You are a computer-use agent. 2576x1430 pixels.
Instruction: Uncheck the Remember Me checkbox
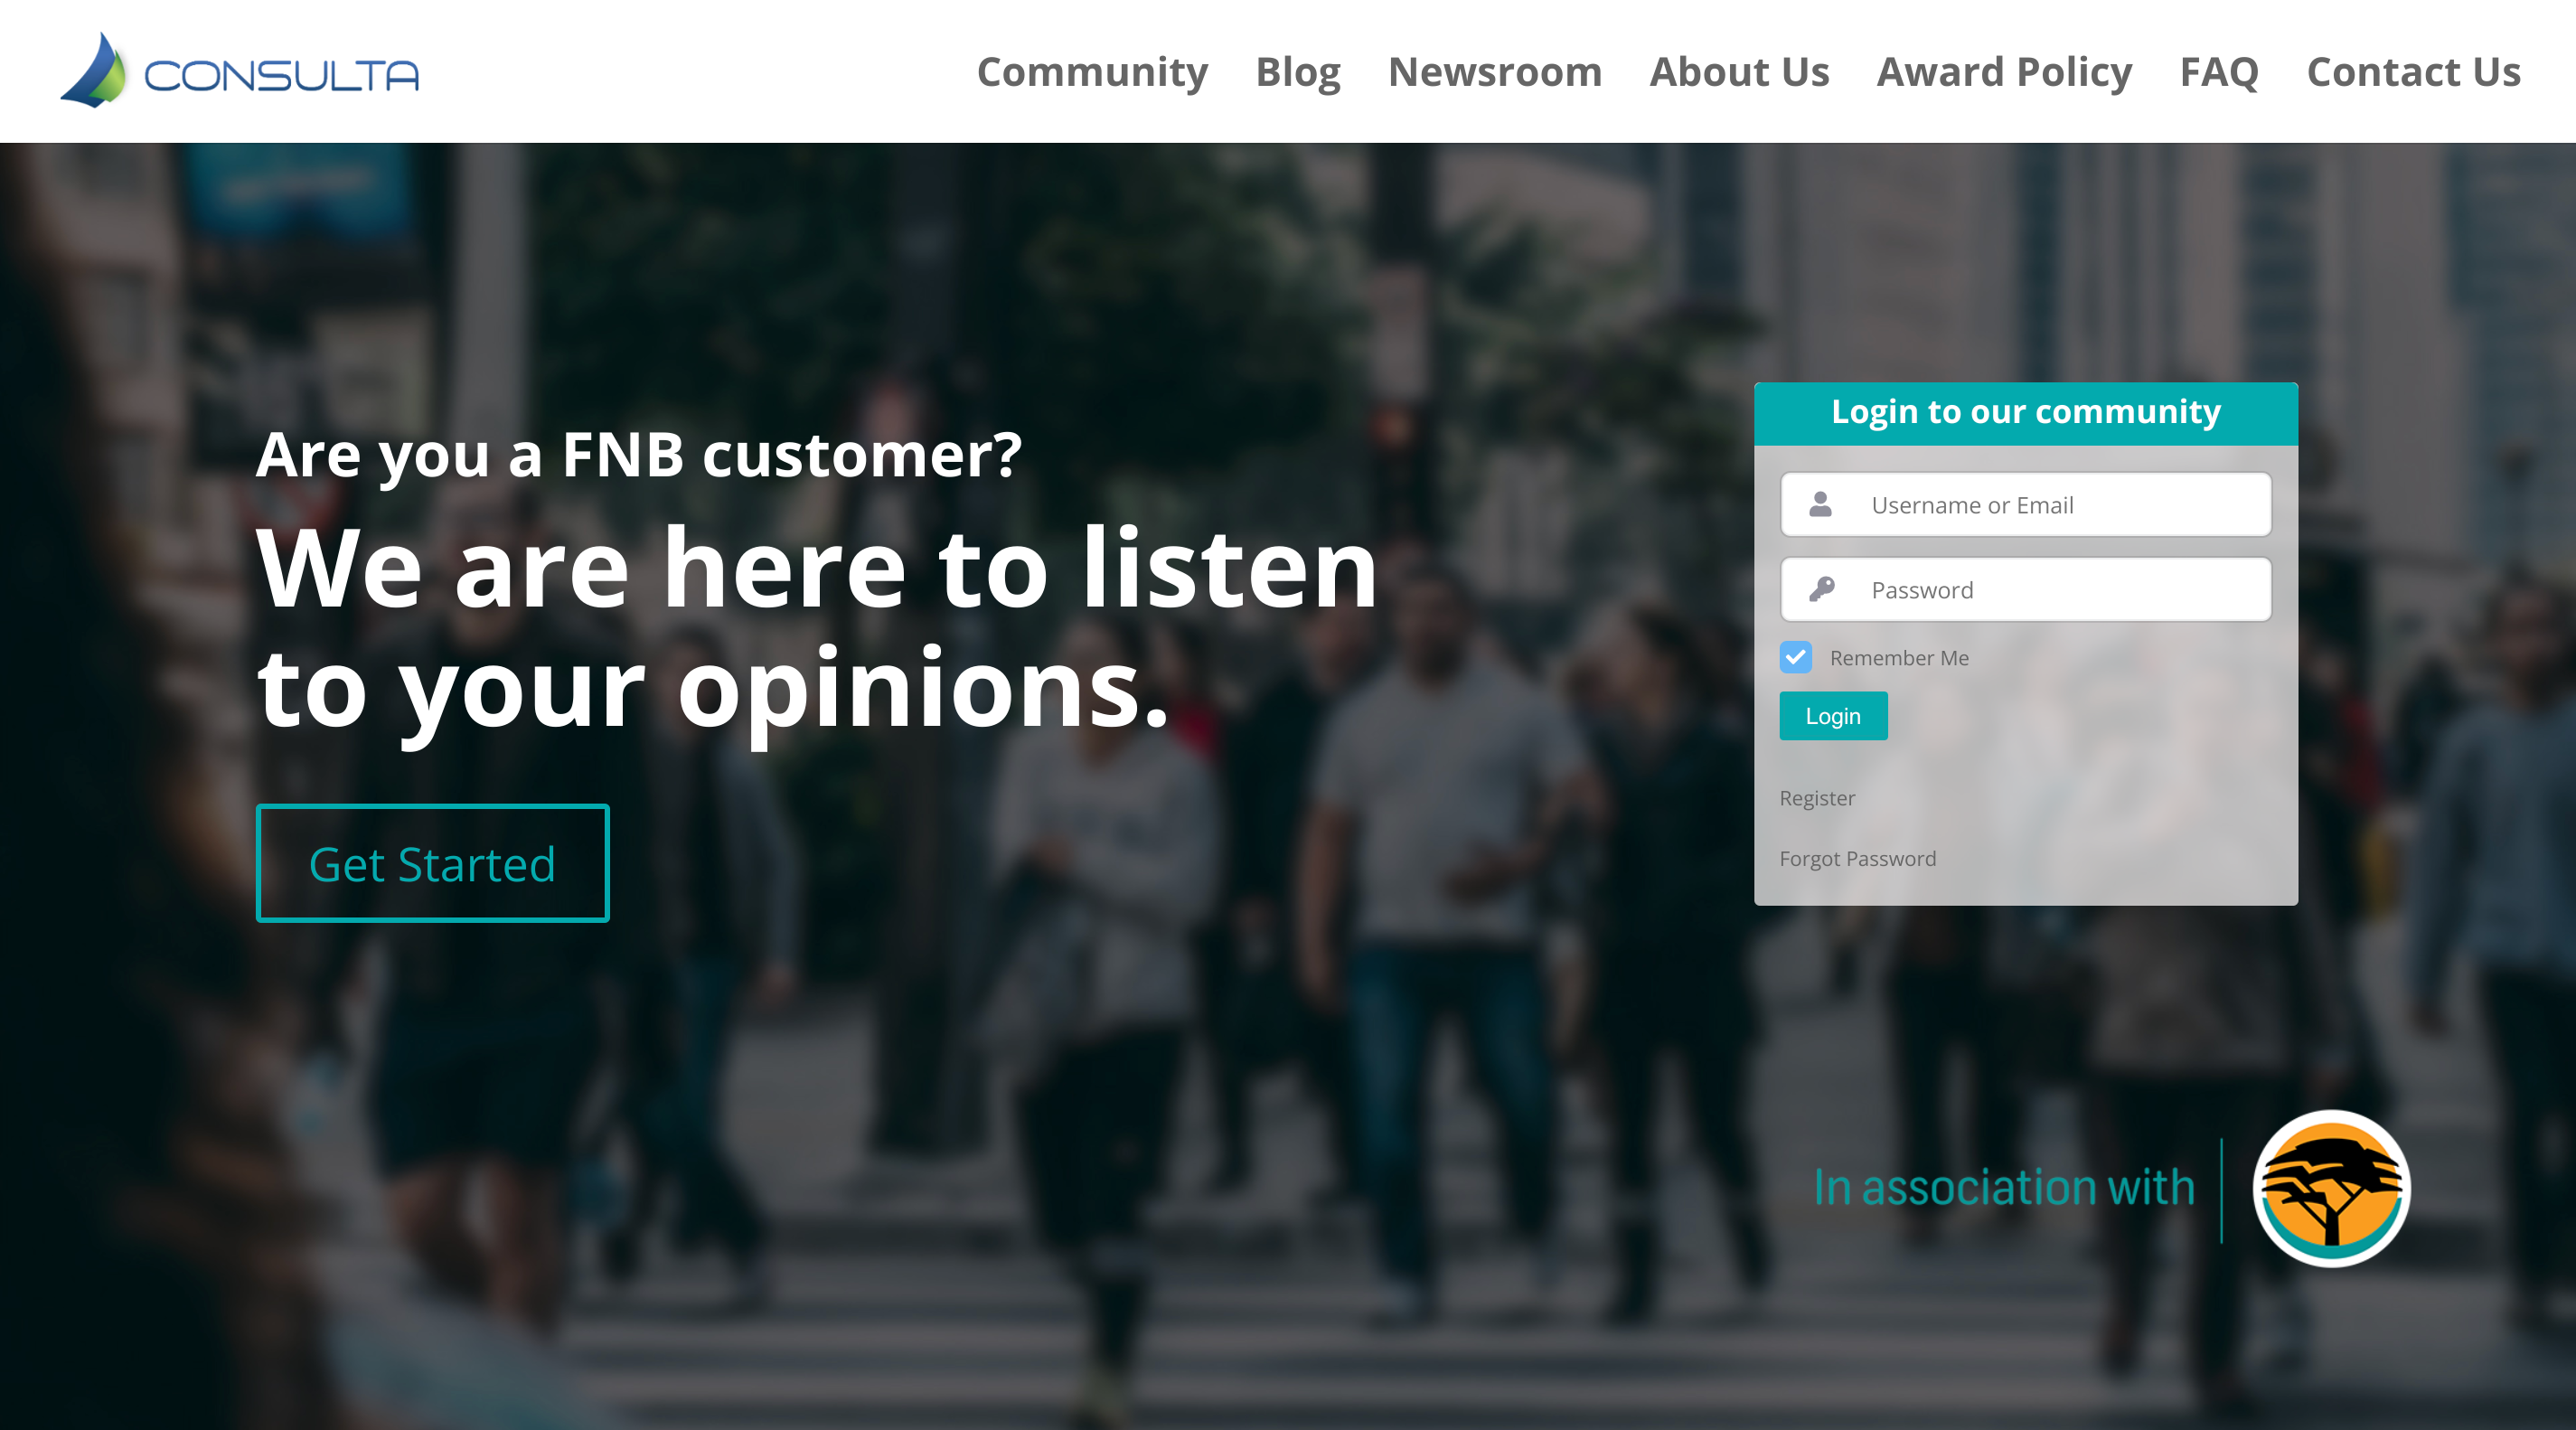[1795, 657]
